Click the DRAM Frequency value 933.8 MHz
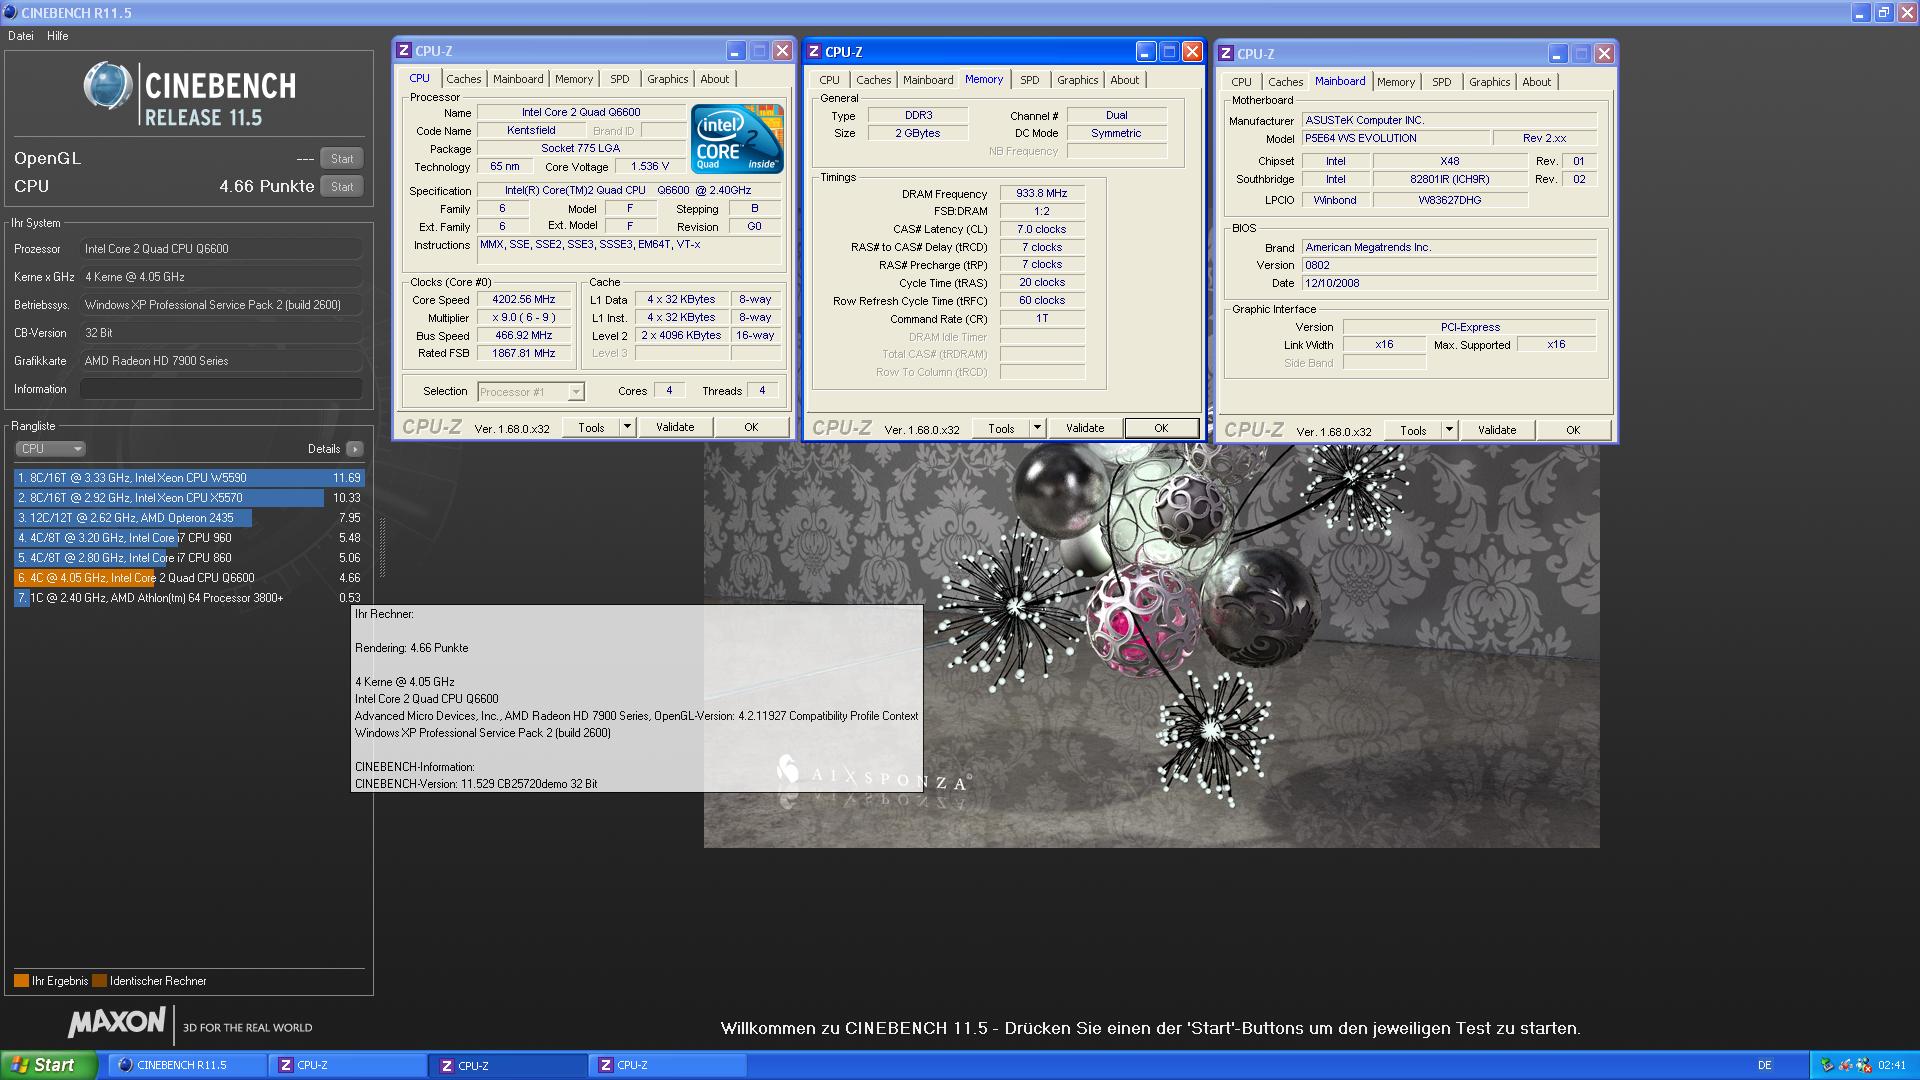The image size is (1920, 1080). point(1041,193)
